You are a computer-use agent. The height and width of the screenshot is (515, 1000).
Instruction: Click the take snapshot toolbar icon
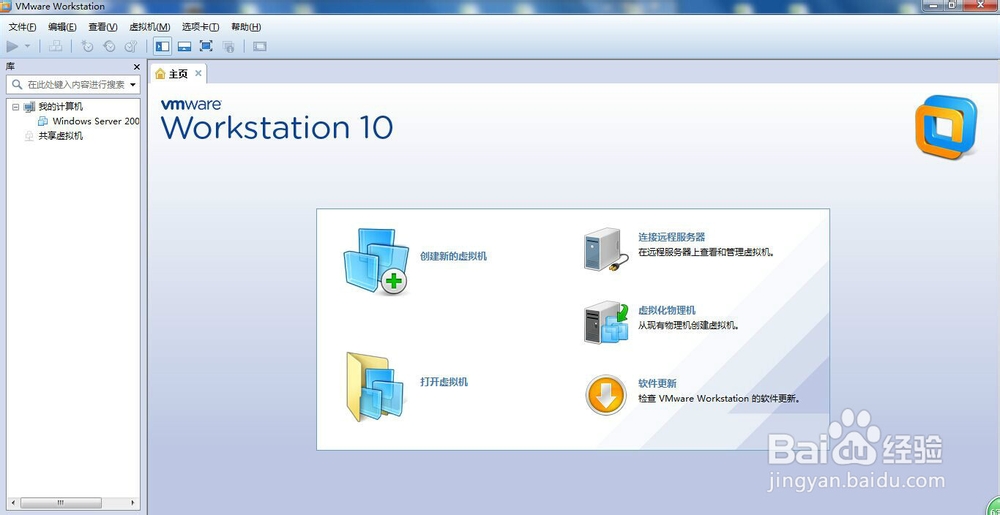point(87,46)
